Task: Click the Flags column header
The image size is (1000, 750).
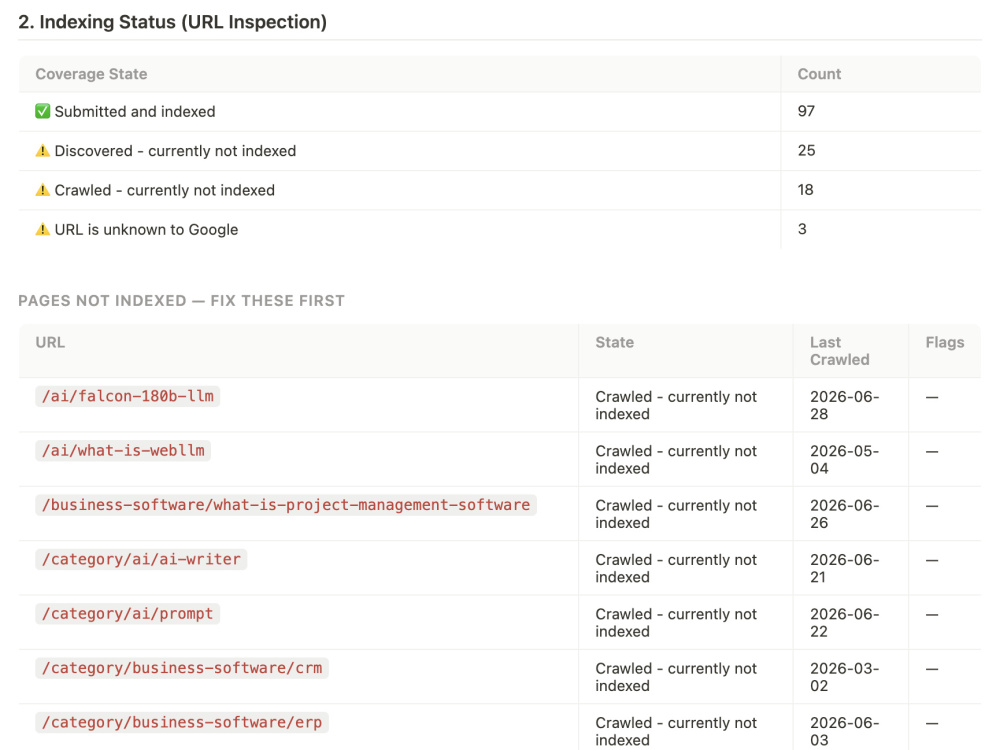Action: [945, 342]
